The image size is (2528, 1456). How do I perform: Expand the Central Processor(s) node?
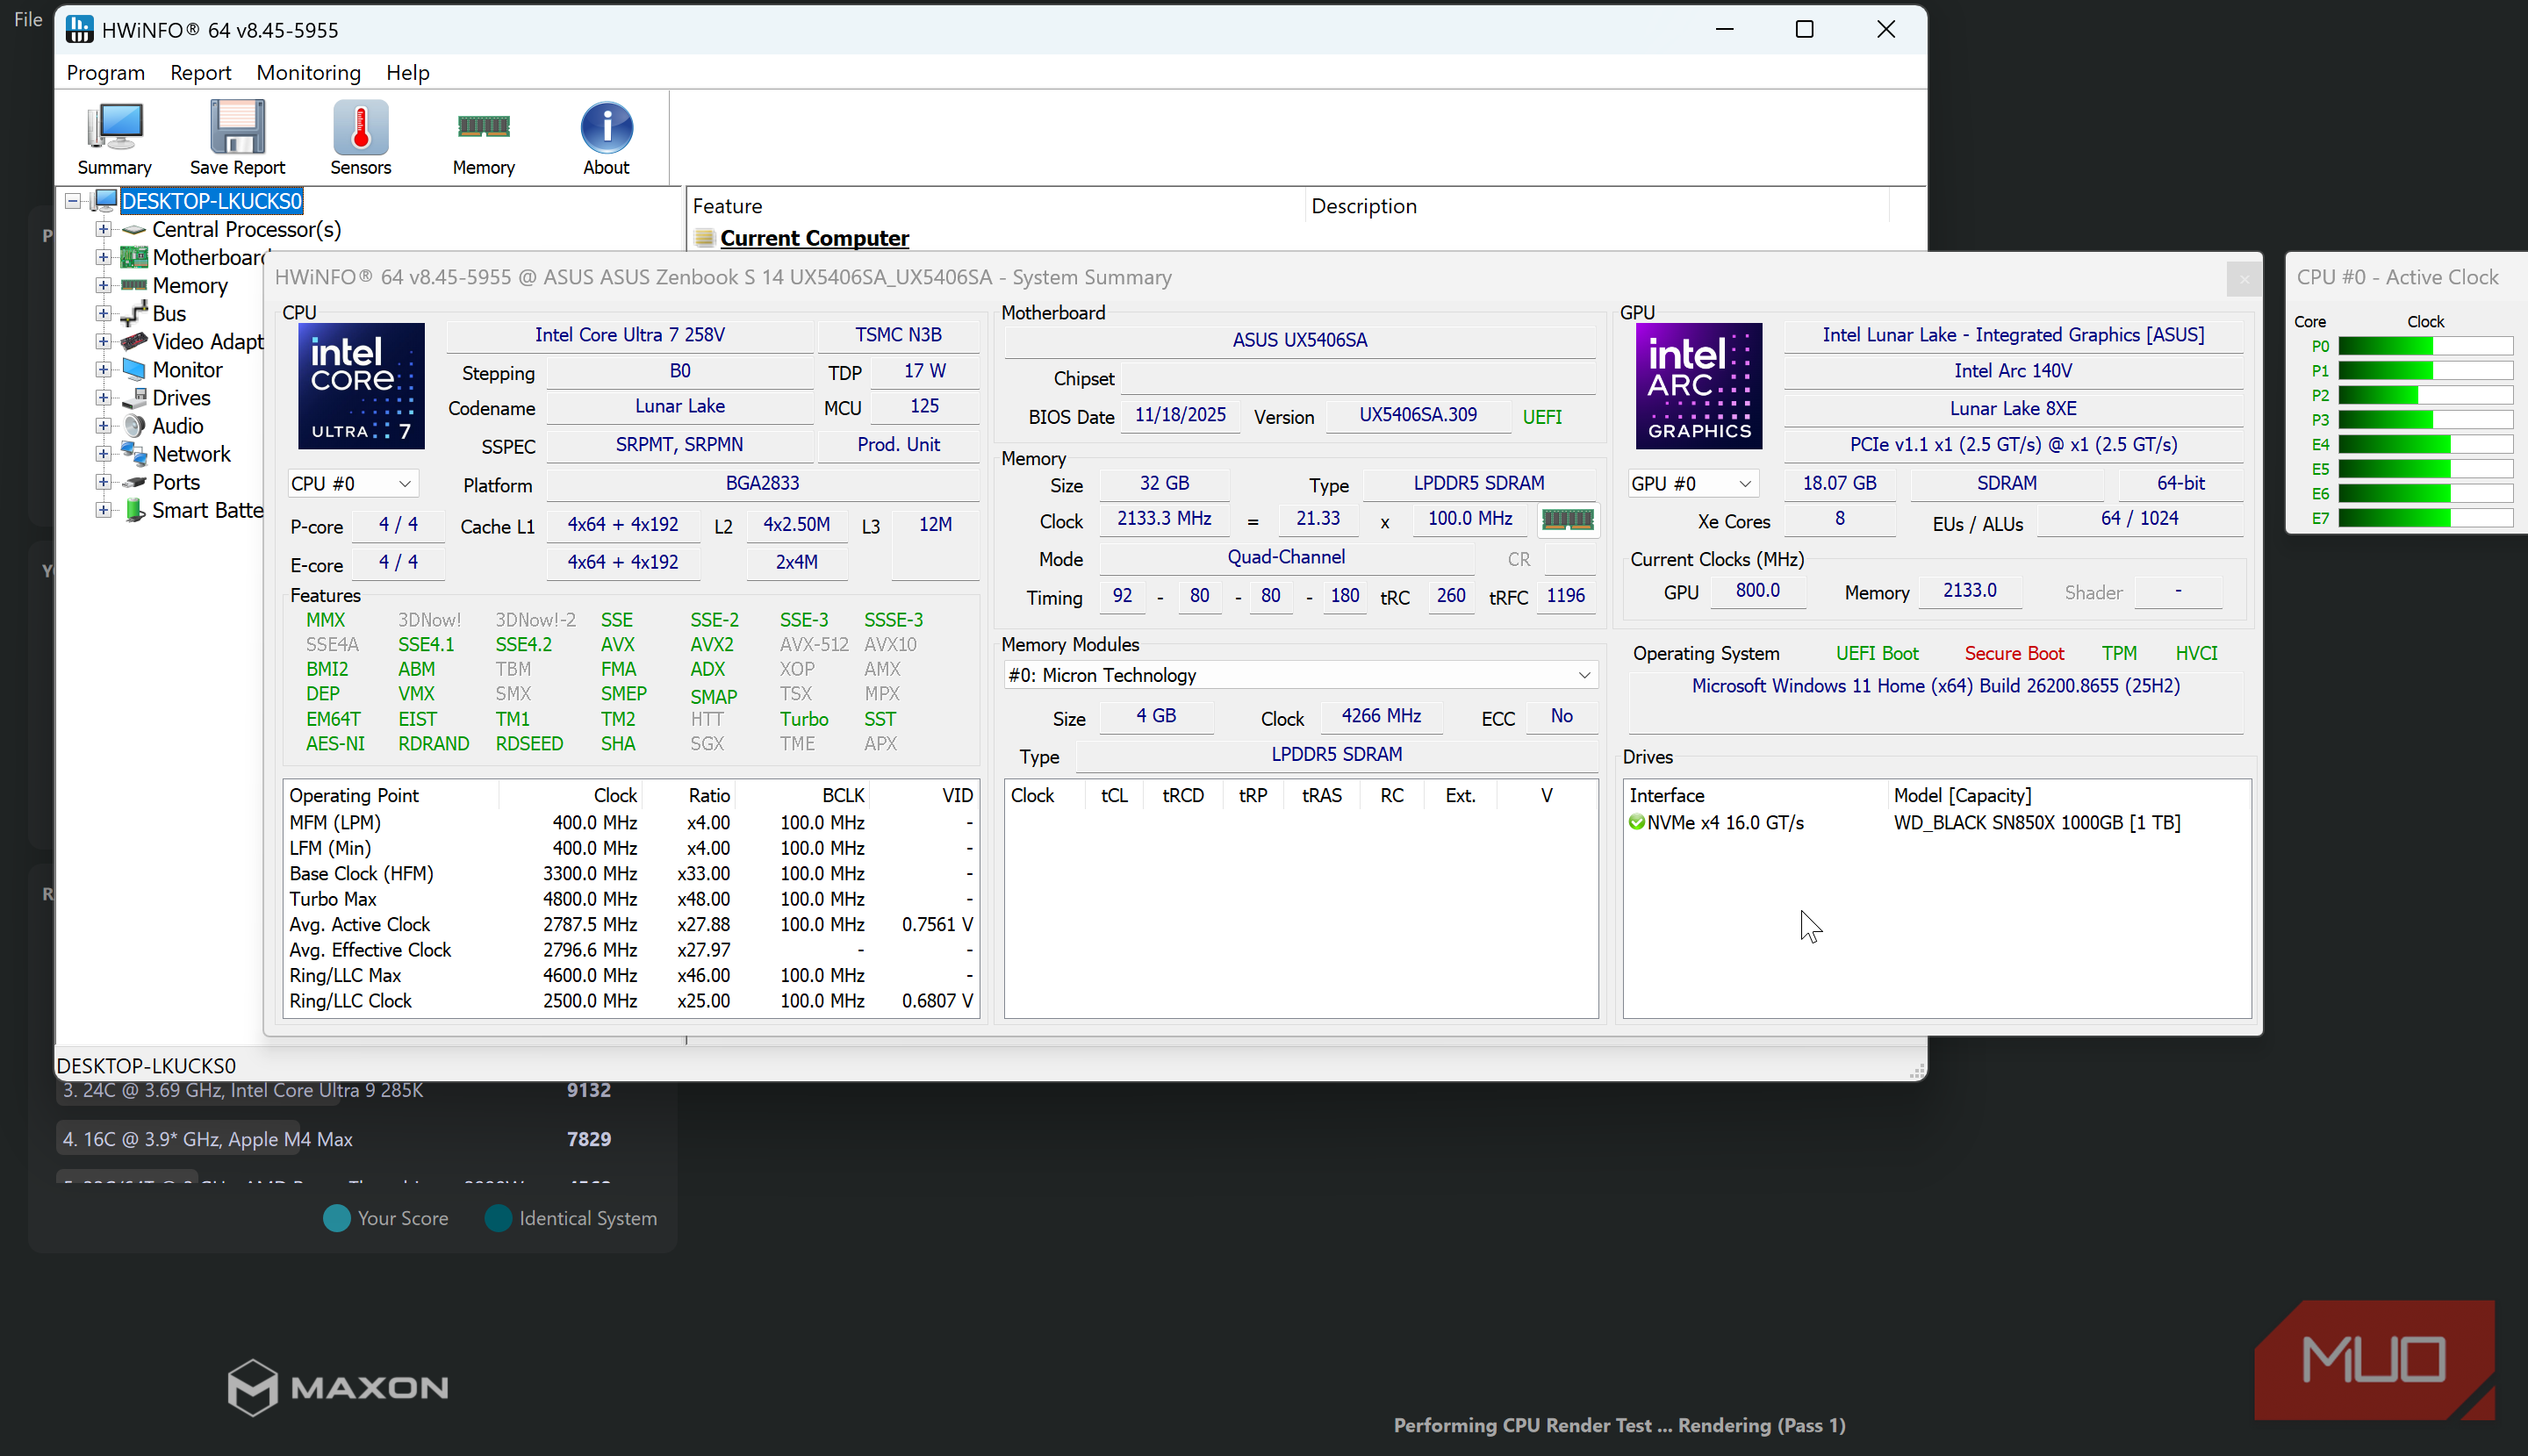(103, 229)
